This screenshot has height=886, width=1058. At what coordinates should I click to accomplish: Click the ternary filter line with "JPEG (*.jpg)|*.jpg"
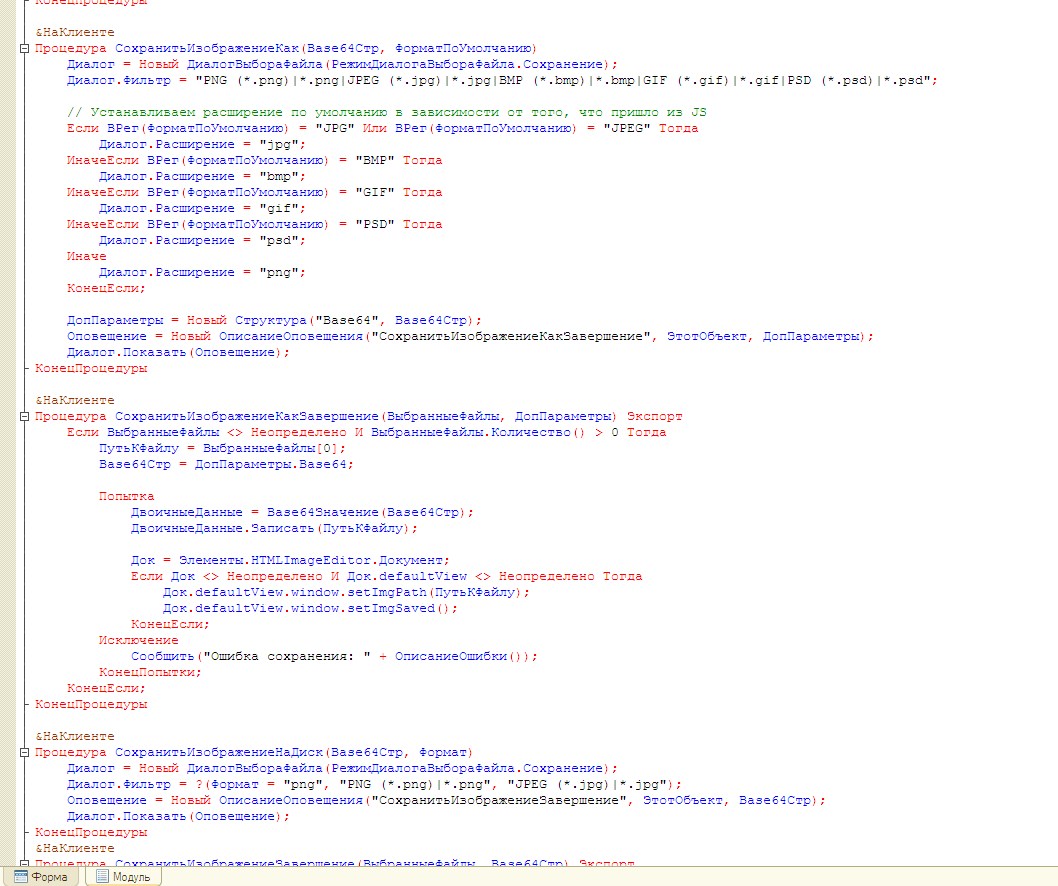[x=374, y=785]
